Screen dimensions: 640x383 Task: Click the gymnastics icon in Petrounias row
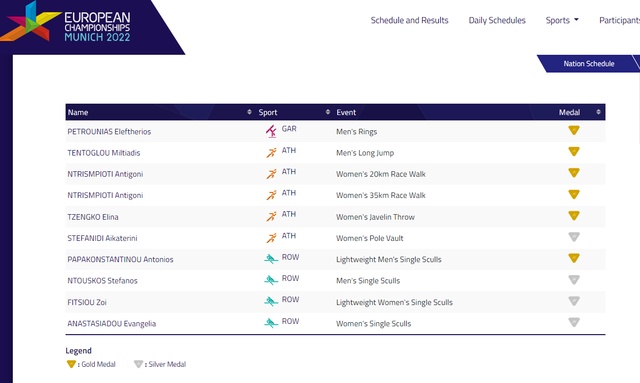point(271,131)
